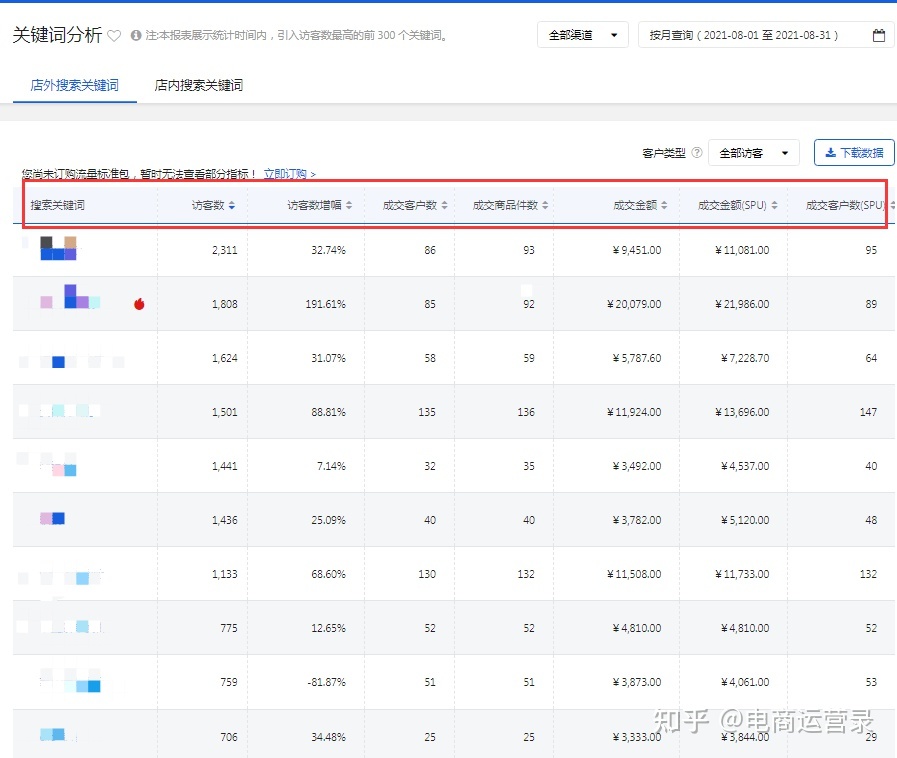Click the visitor count 759
The width and height of the screenshot is (897, 758).
pyautogui.click(x=229, y=682)
